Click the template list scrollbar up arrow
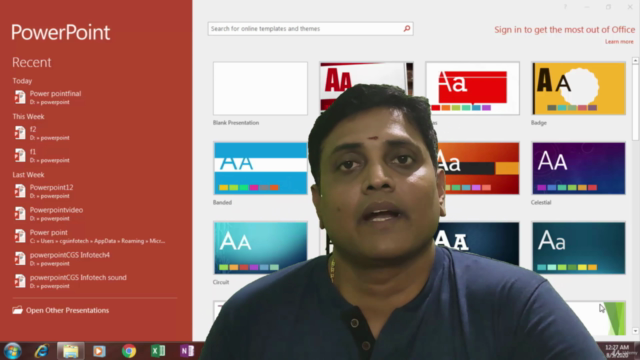 [x=635, y=60]
